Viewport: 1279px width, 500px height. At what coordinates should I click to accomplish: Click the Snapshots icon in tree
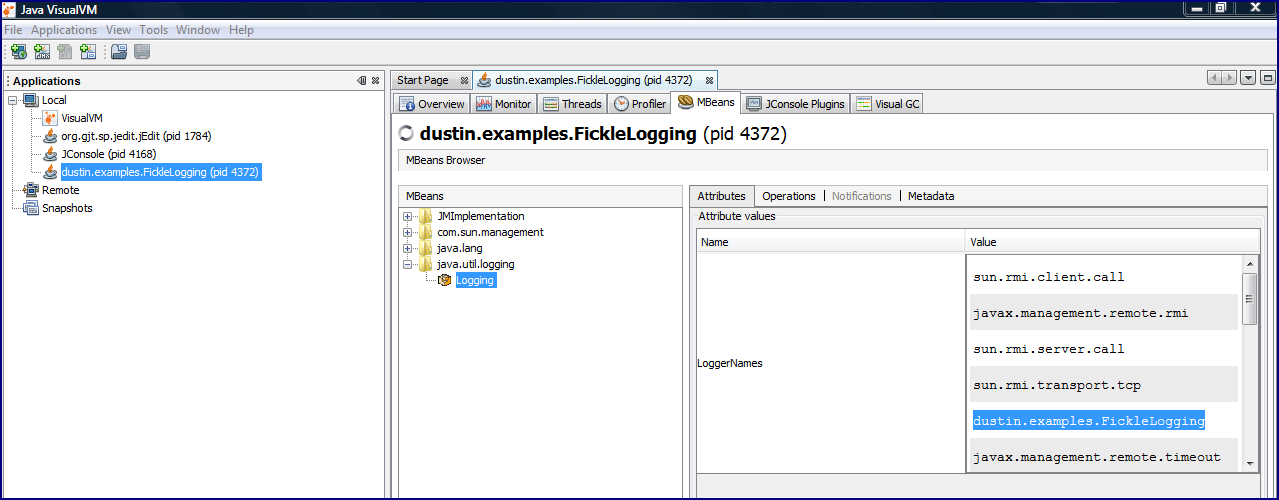click(30, 208)
